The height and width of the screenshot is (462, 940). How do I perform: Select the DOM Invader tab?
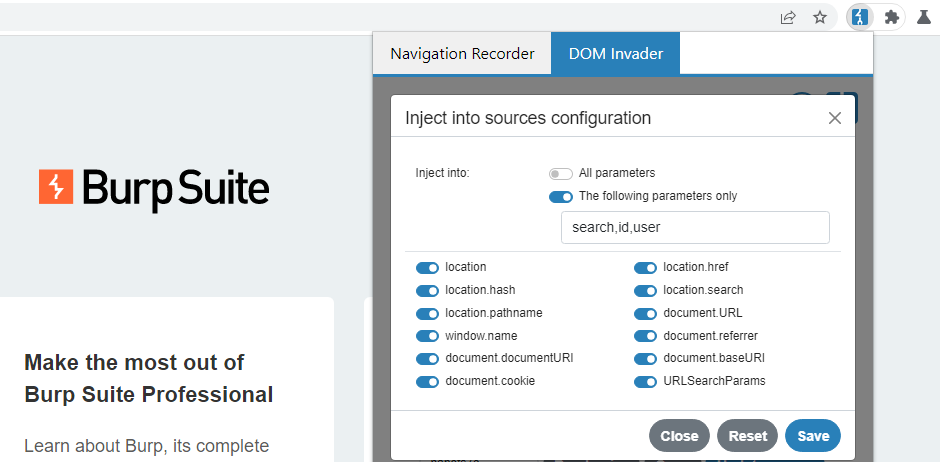click(615, 54)
